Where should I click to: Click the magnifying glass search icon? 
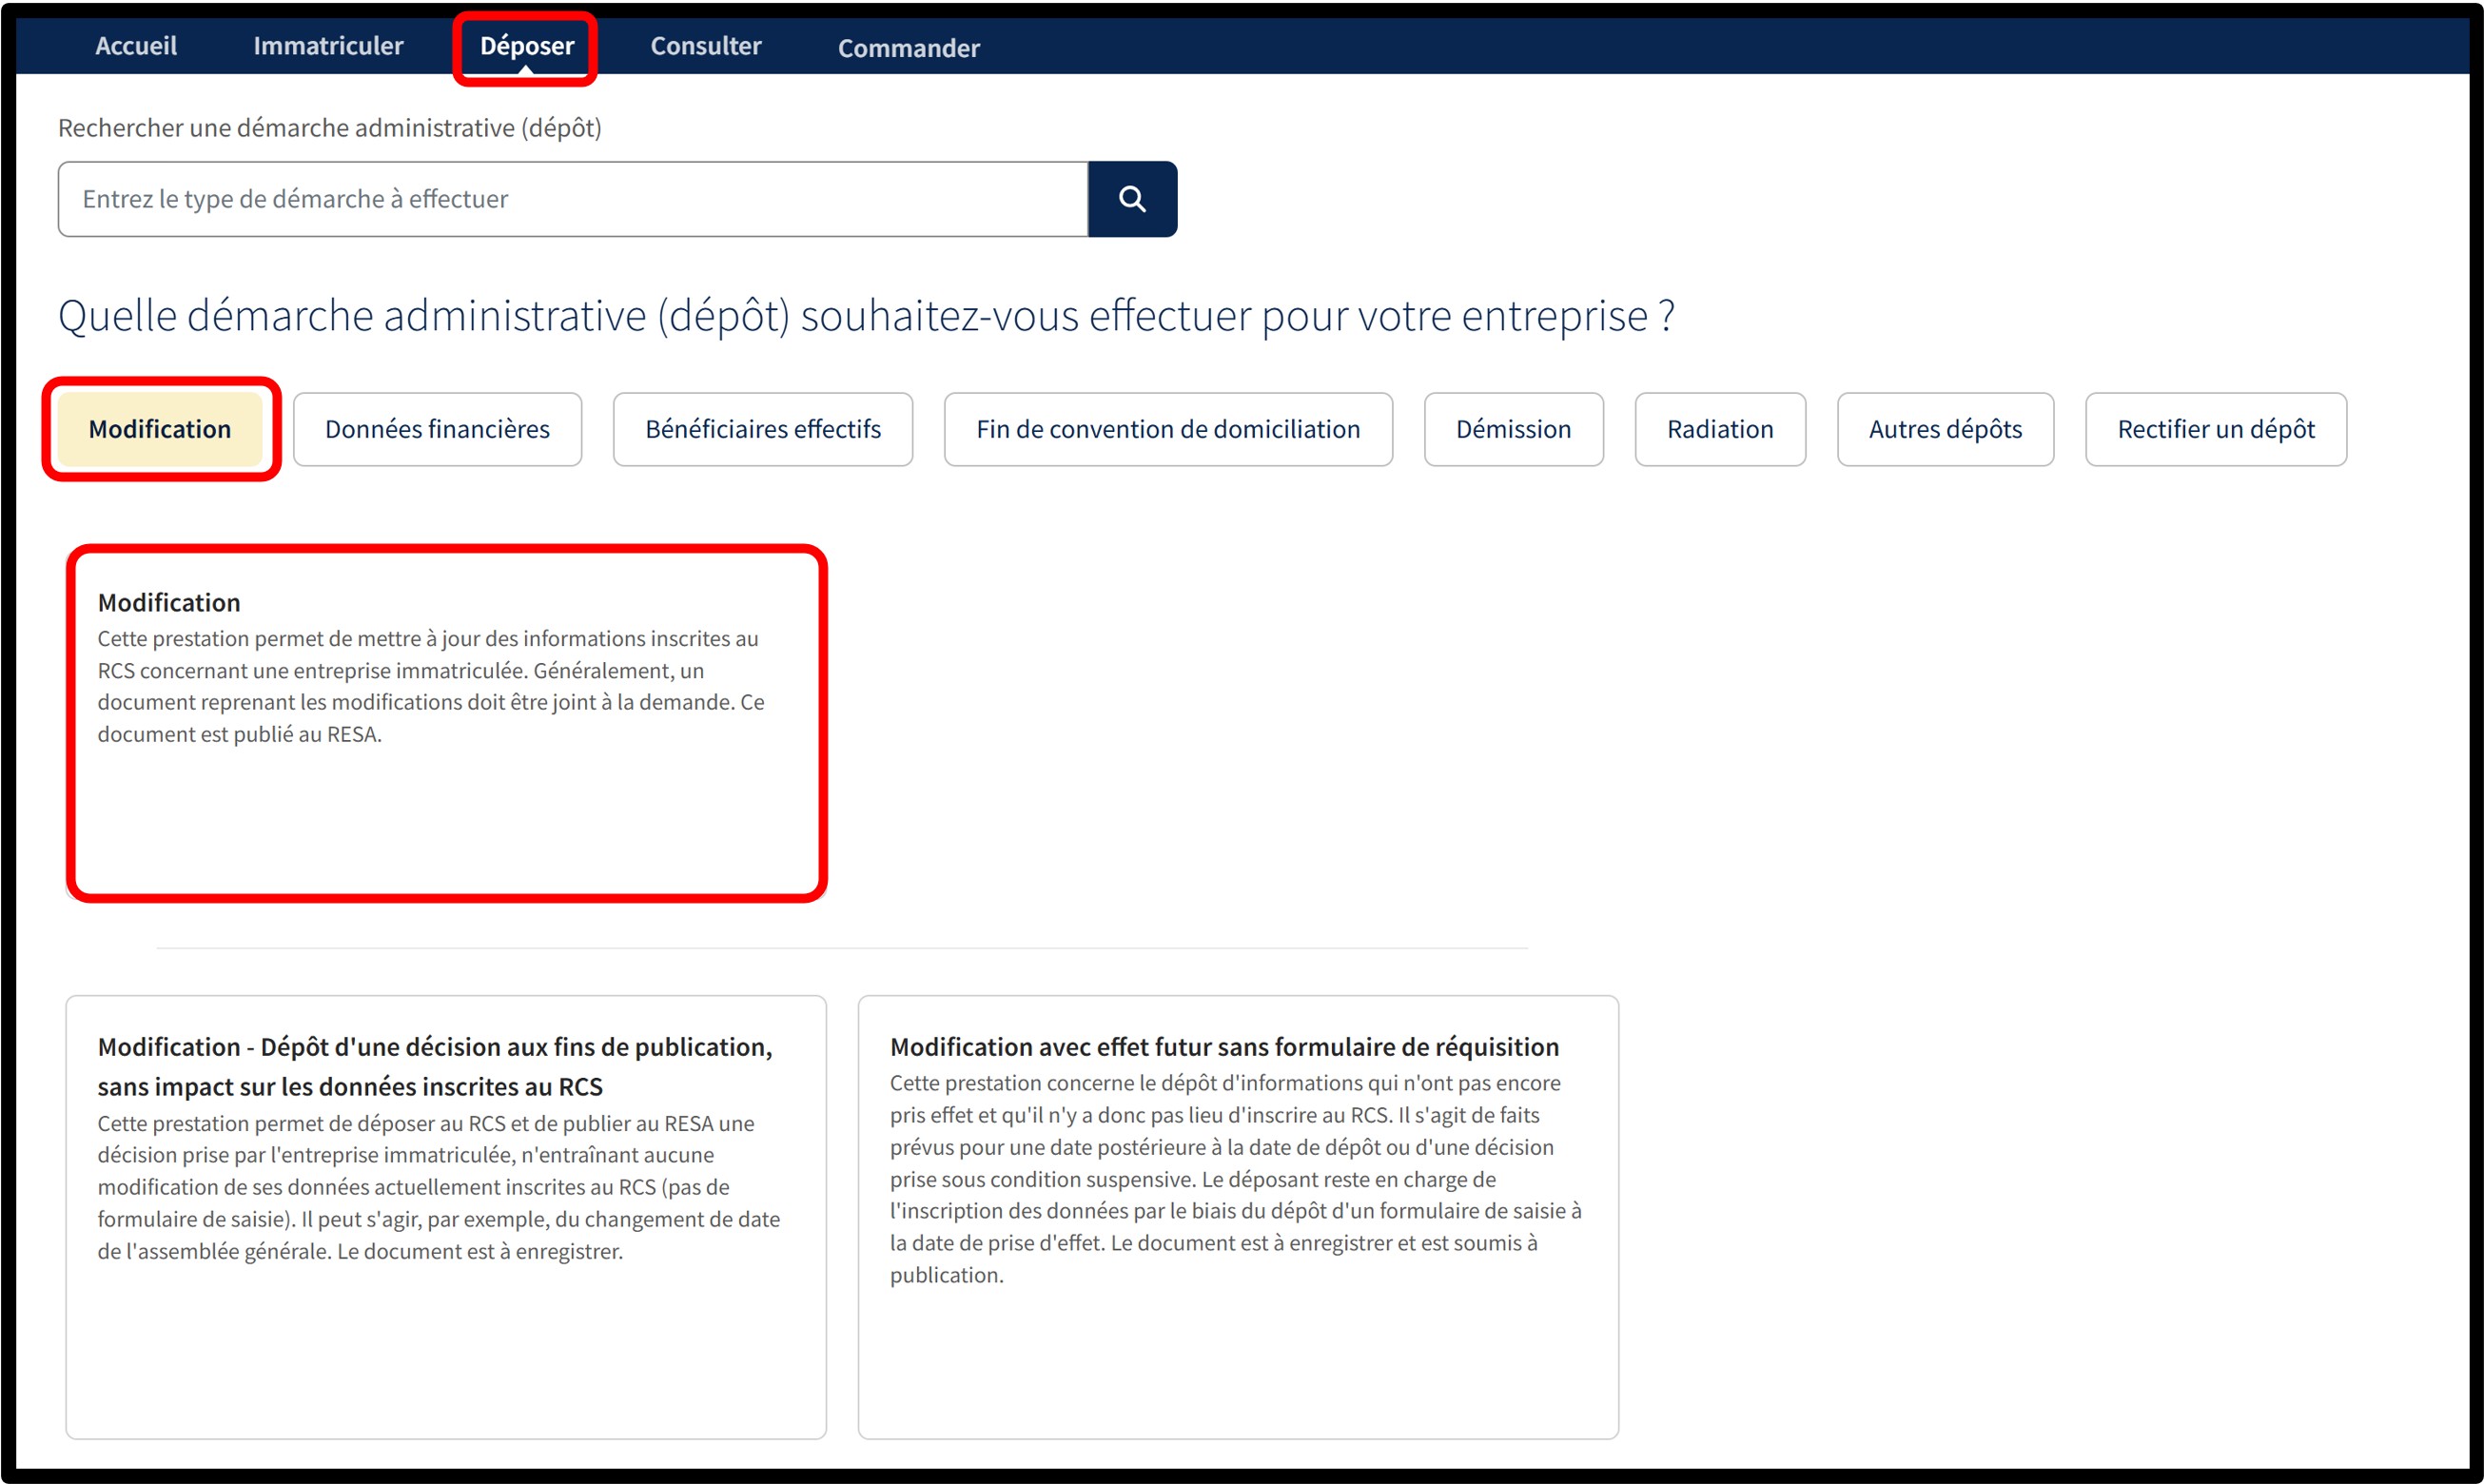coord(1131,199)
